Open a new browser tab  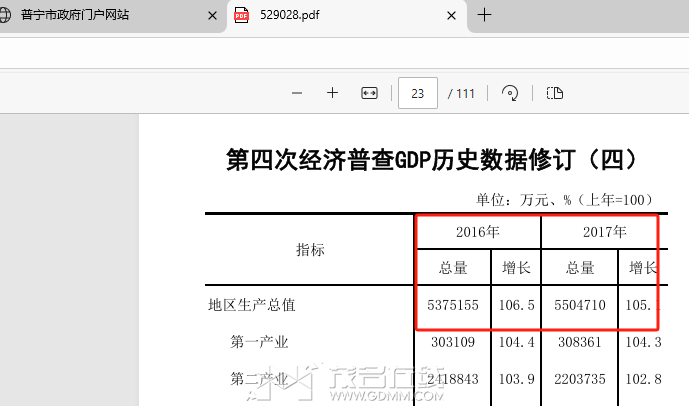(485, 15)
